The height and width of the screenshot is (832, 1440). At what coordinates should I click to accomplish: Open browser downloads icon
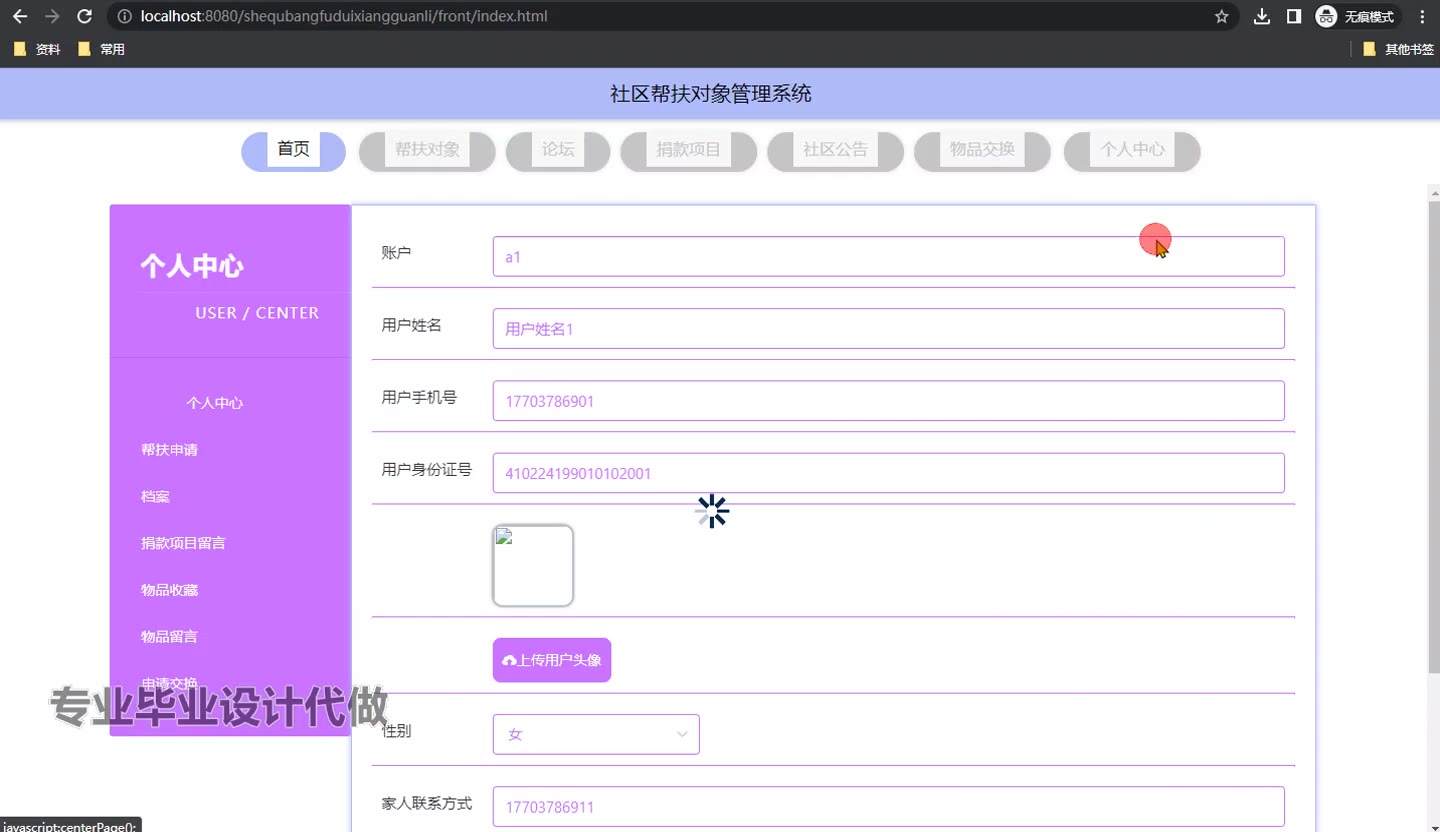pos(1262,16)
